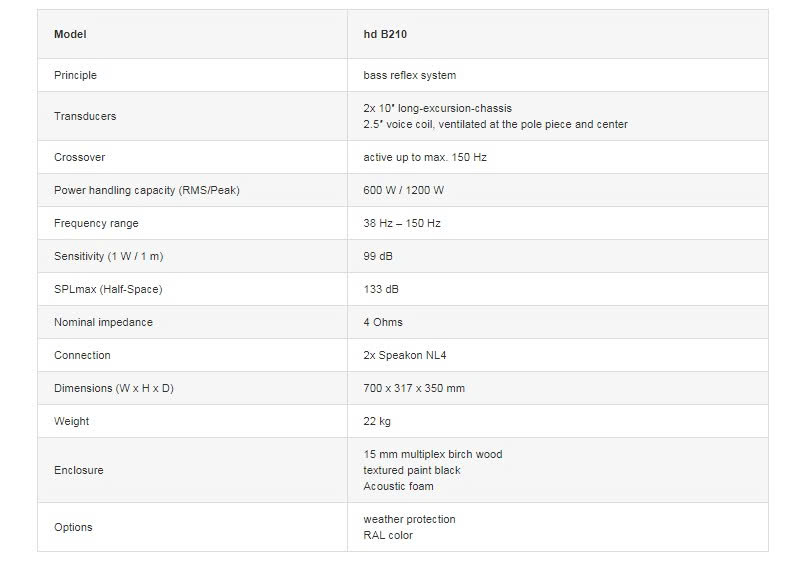Click the '2x 10" long-excursion-chassis' text
Screen dimensions: 786x561
coord(437,108)
